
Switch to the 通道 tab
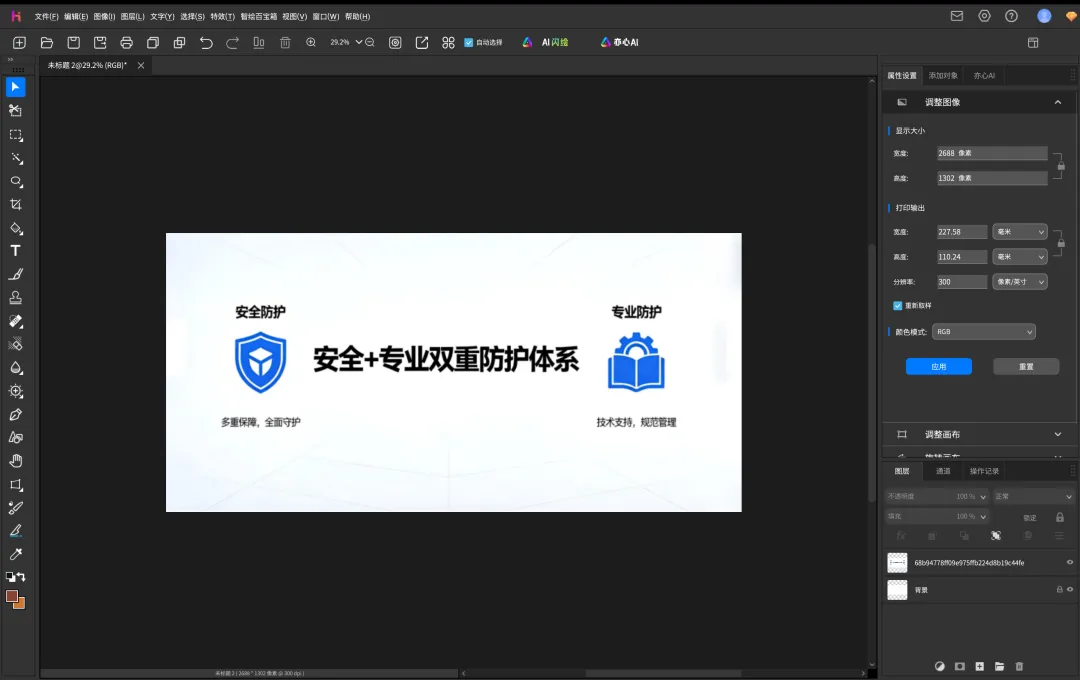(943, 471)
